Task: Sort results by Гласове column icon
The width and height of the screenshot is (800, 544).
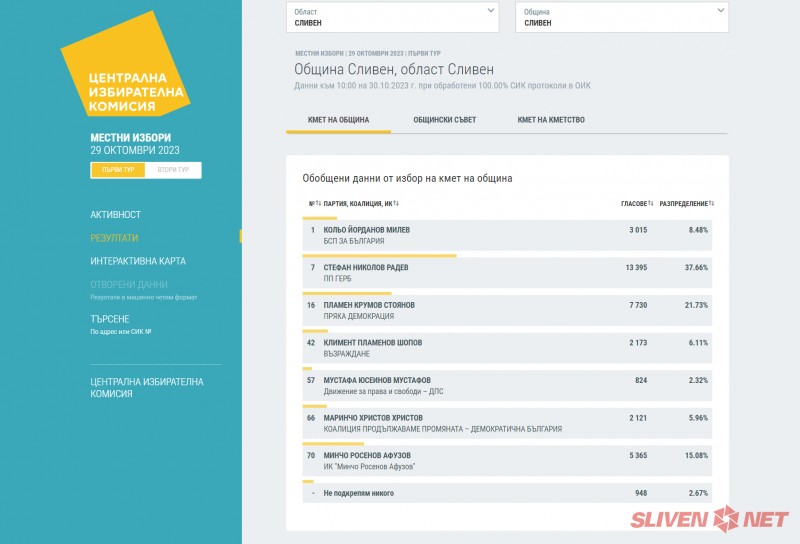Action: [650, 203]
